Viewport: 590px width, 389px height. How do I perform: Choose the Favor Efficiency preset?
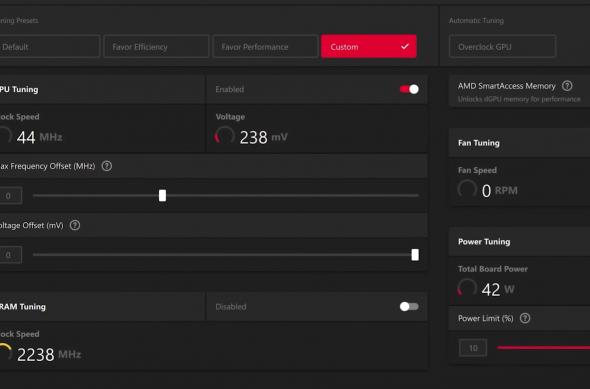pos(156,46)
